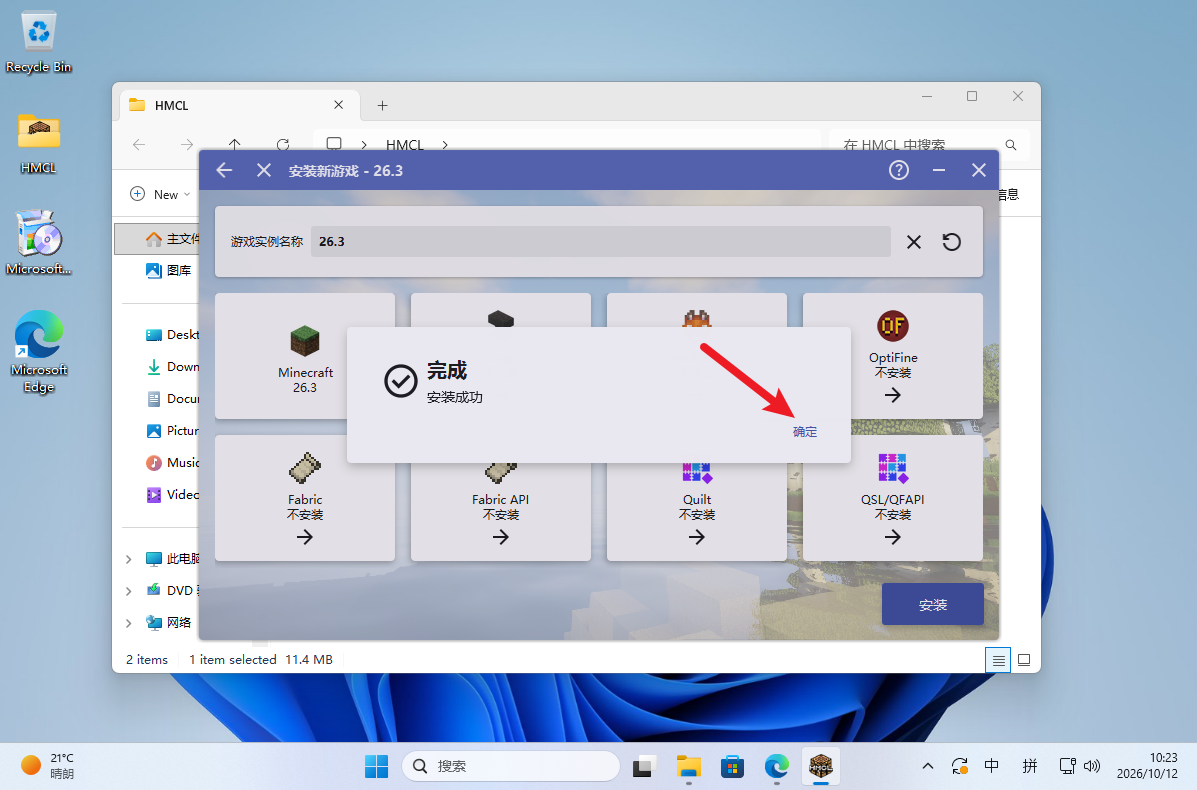Click the back arrow in HMCL title bar
1197x790 pixels.
(224, 170)
